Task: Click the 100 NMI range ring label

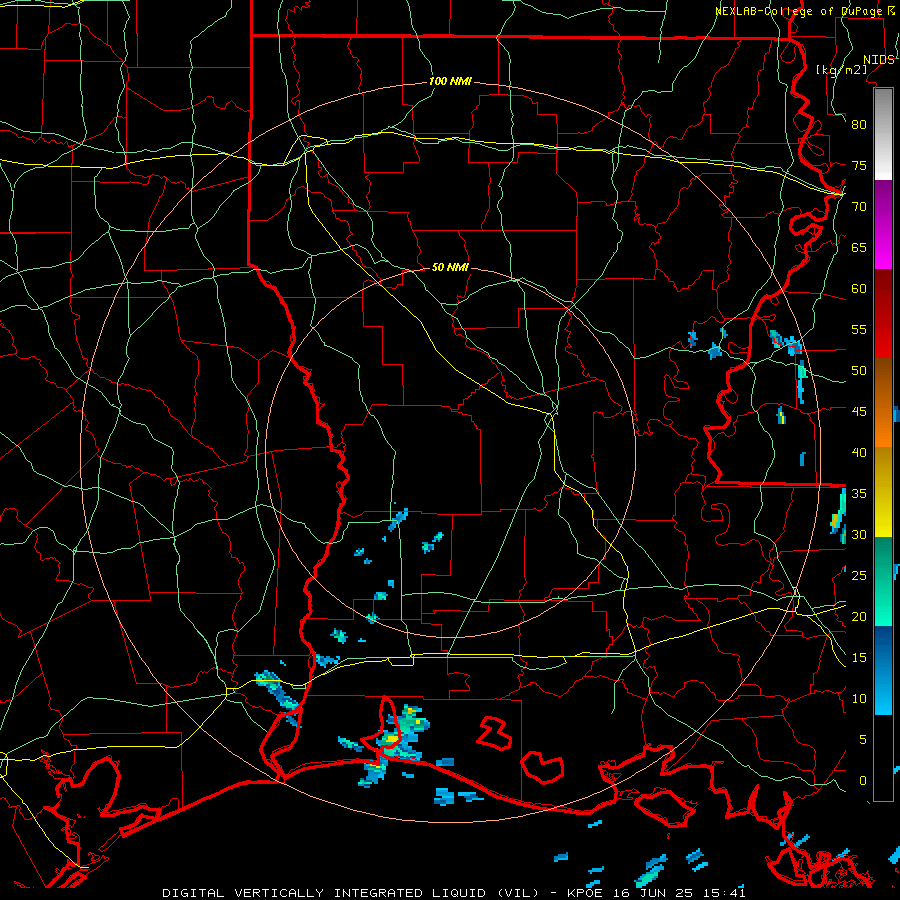Action: (450, 81)
